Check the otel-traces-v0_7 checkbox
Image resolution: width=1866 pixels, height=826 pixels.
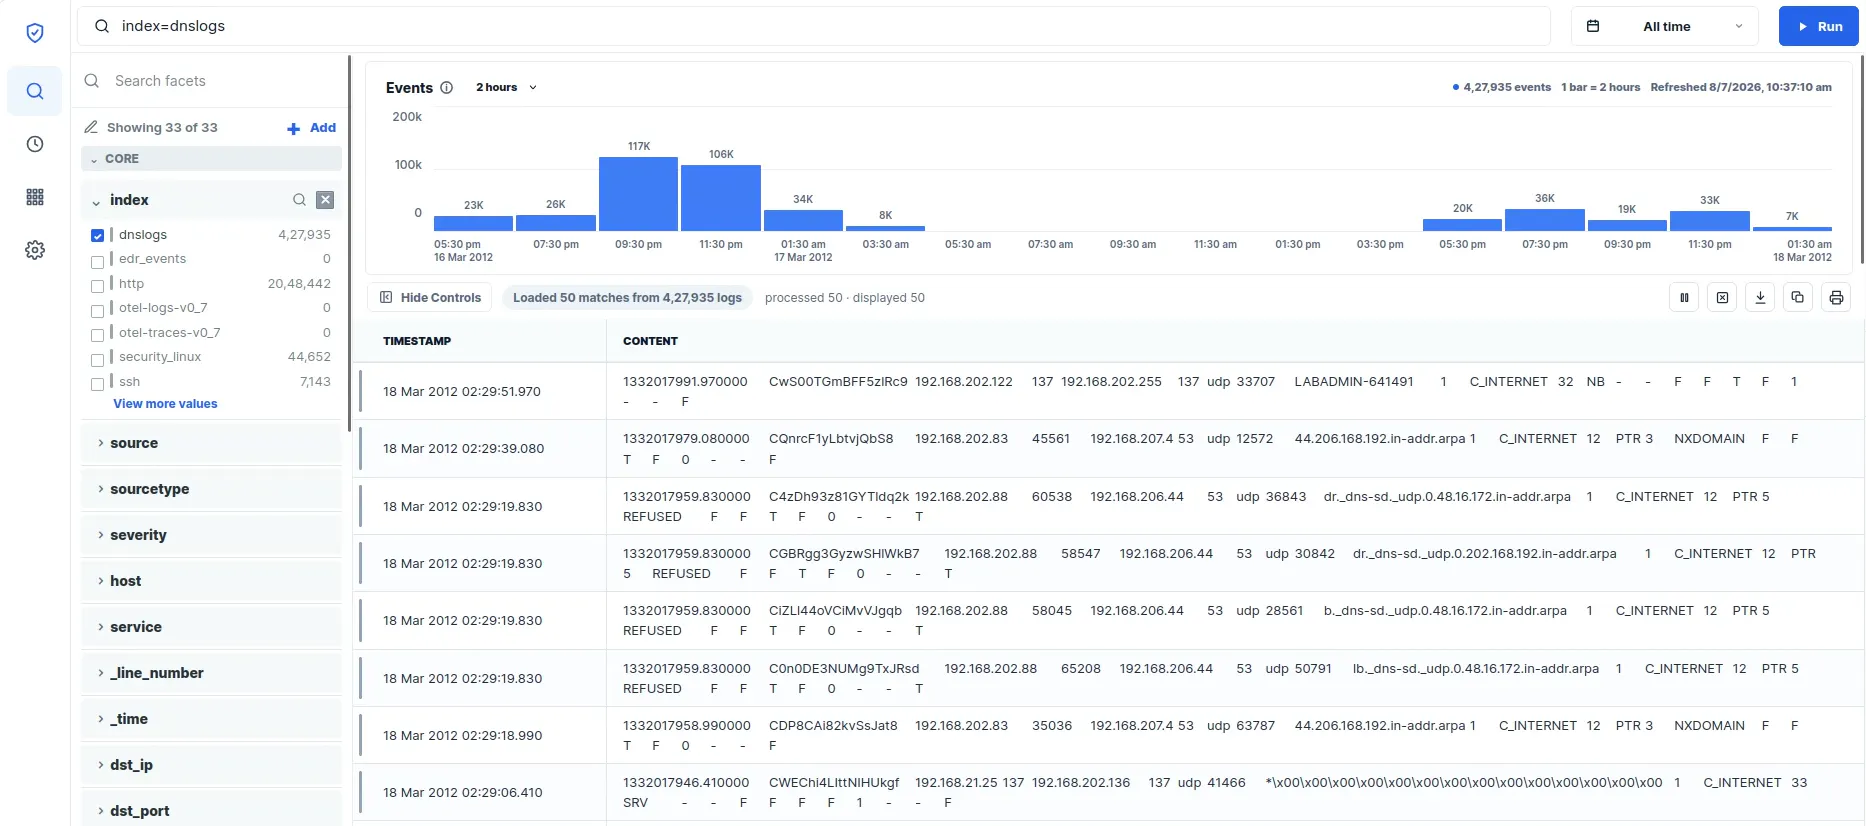(97, 335)
